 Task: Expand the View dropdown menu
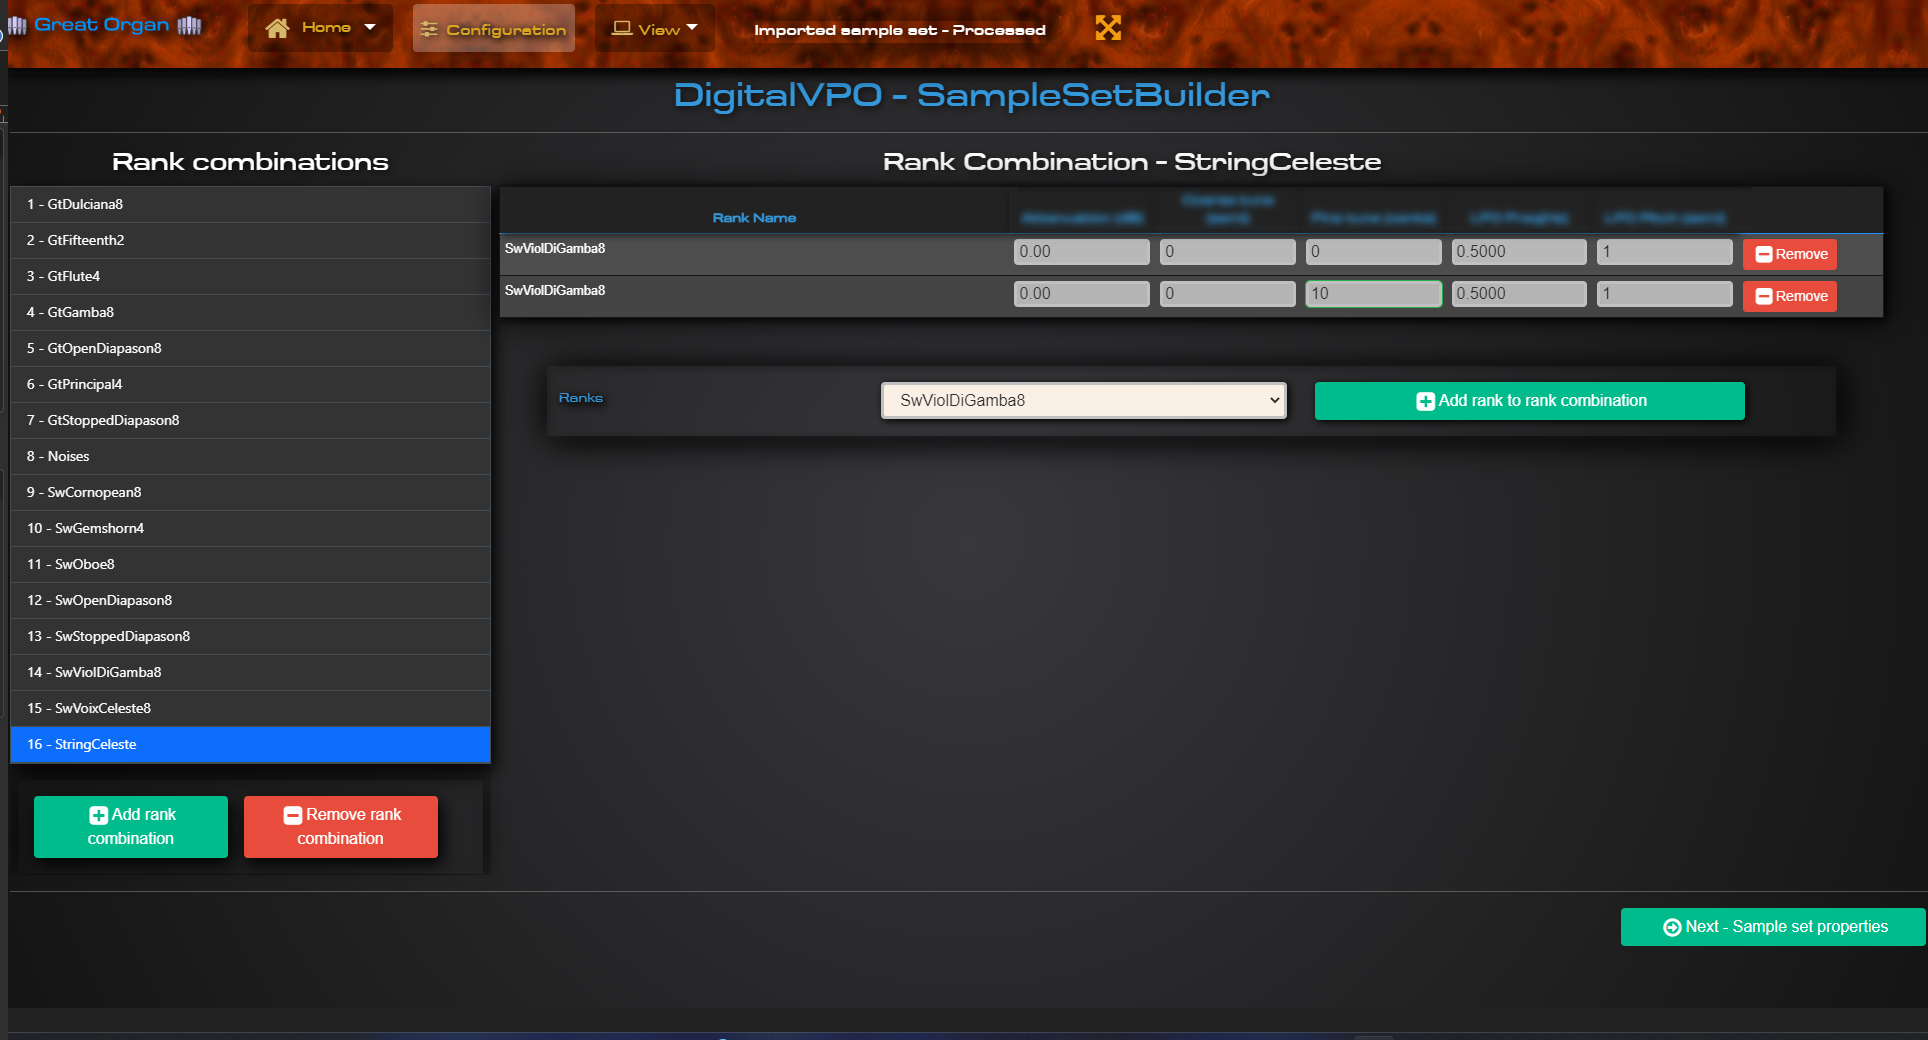point(655,29)
